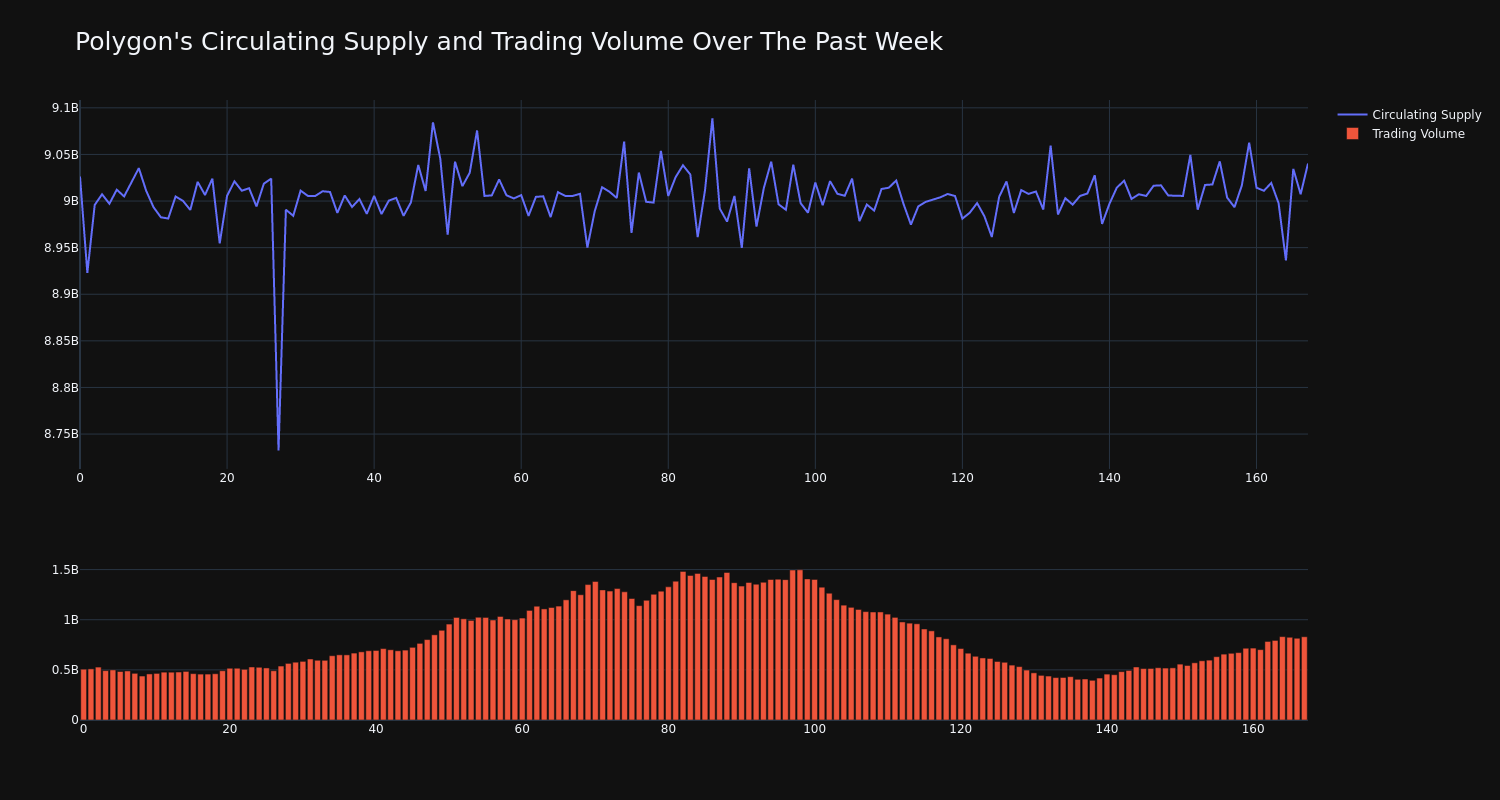This screenshot has height=800, width=1500.
Task: Click the 1.5B label on volume axis
Action: [x=65, y=570]
